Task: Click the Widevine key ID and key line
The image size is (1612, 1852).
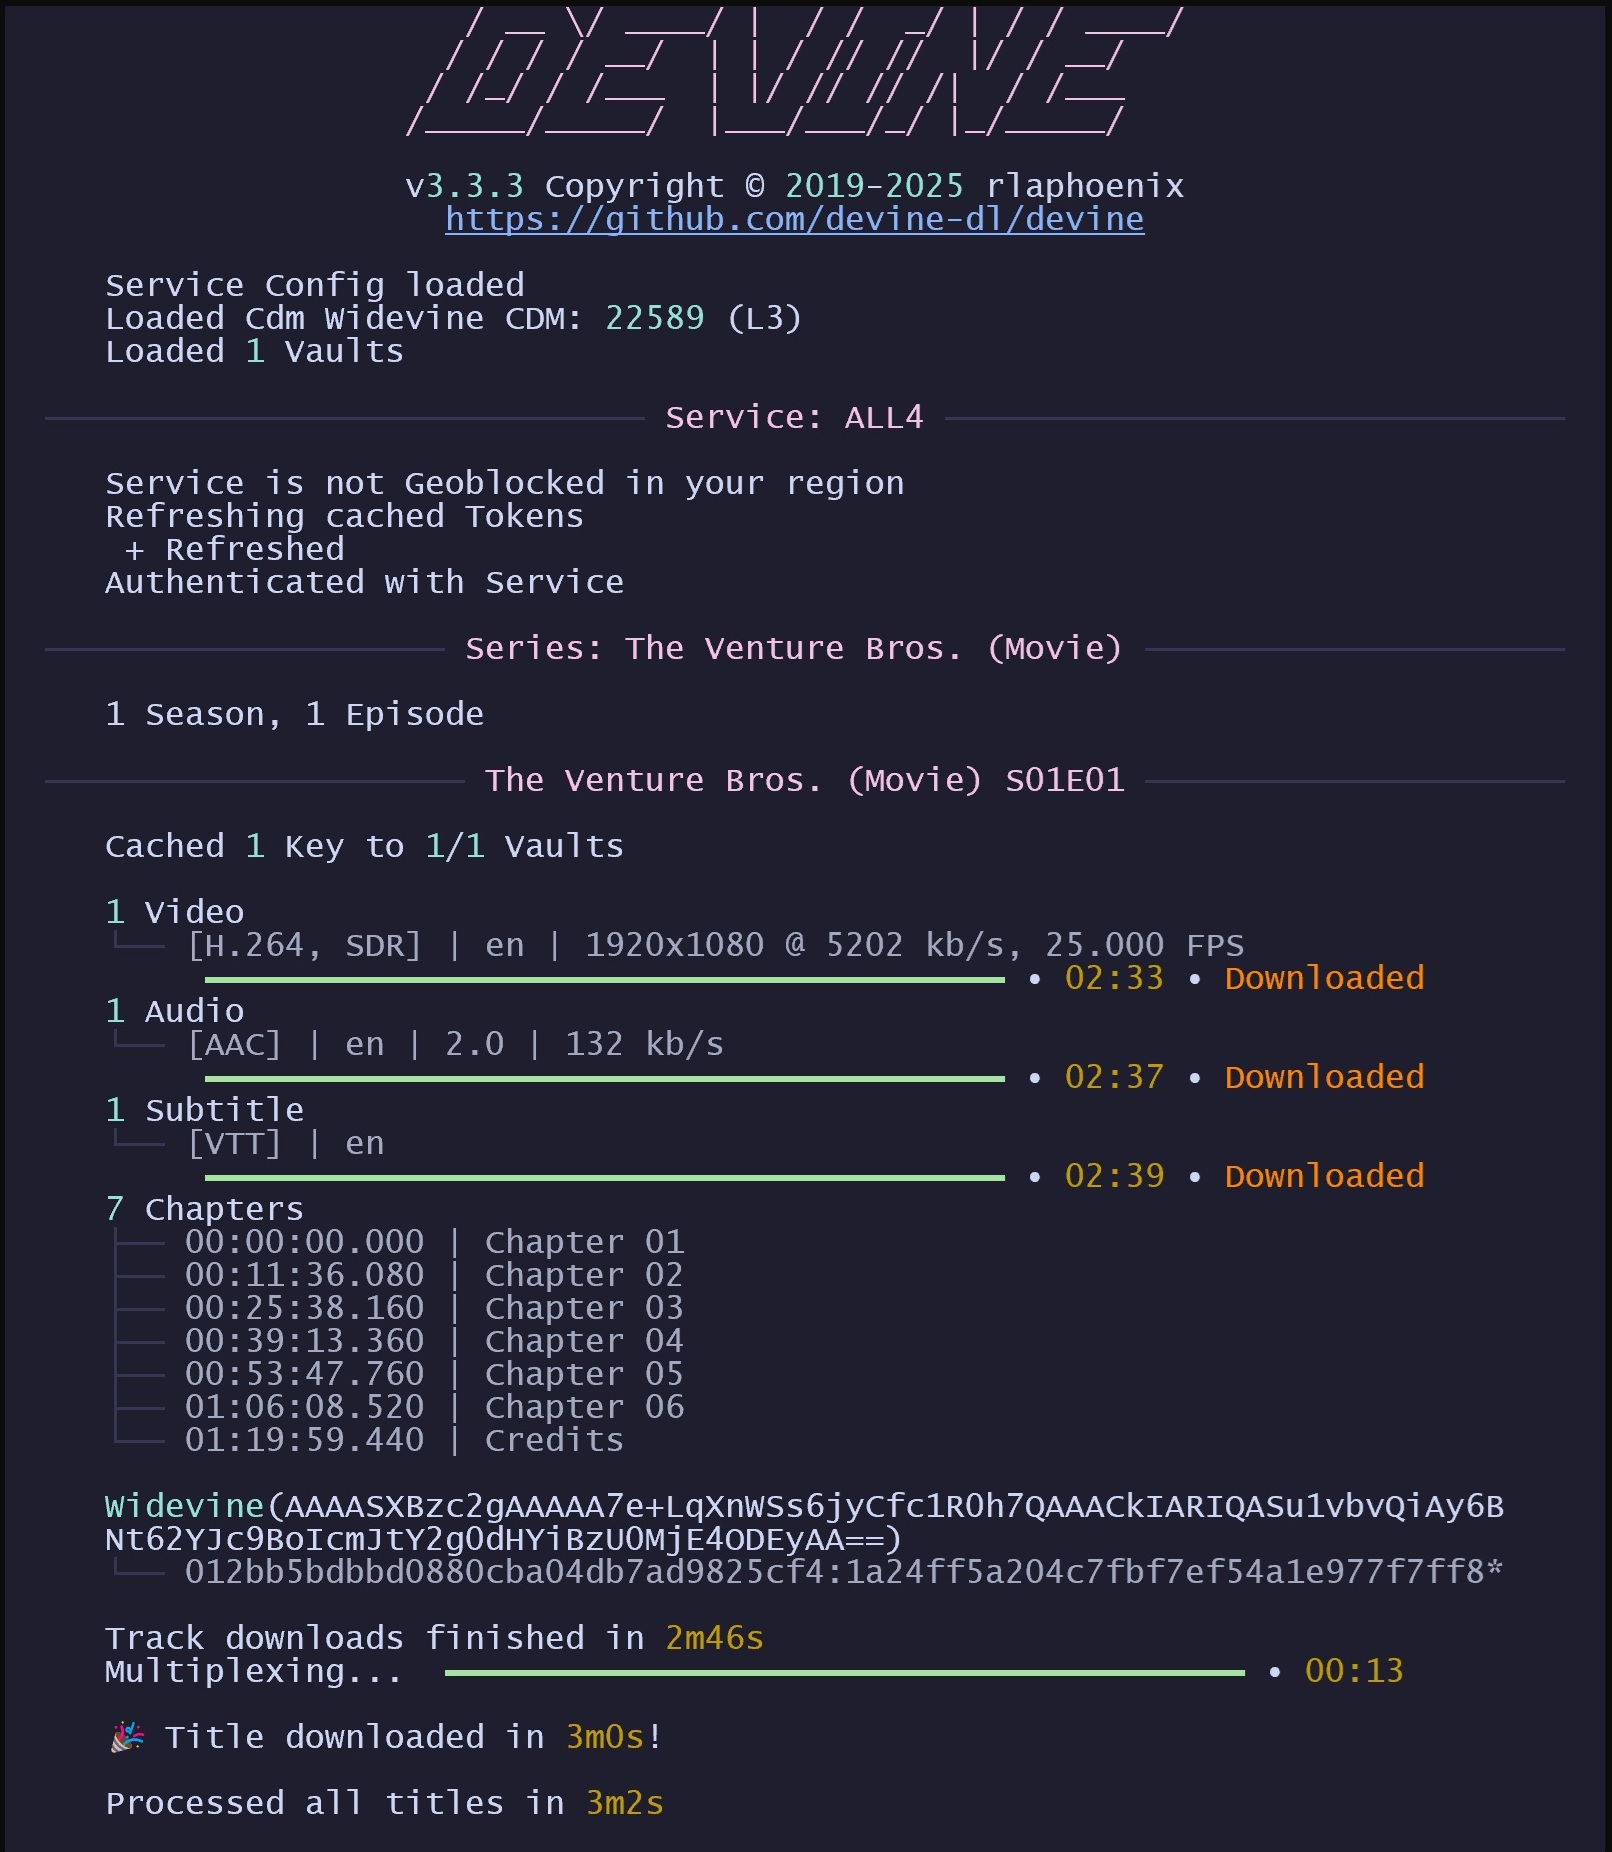Action: (x=842, y=1572)
